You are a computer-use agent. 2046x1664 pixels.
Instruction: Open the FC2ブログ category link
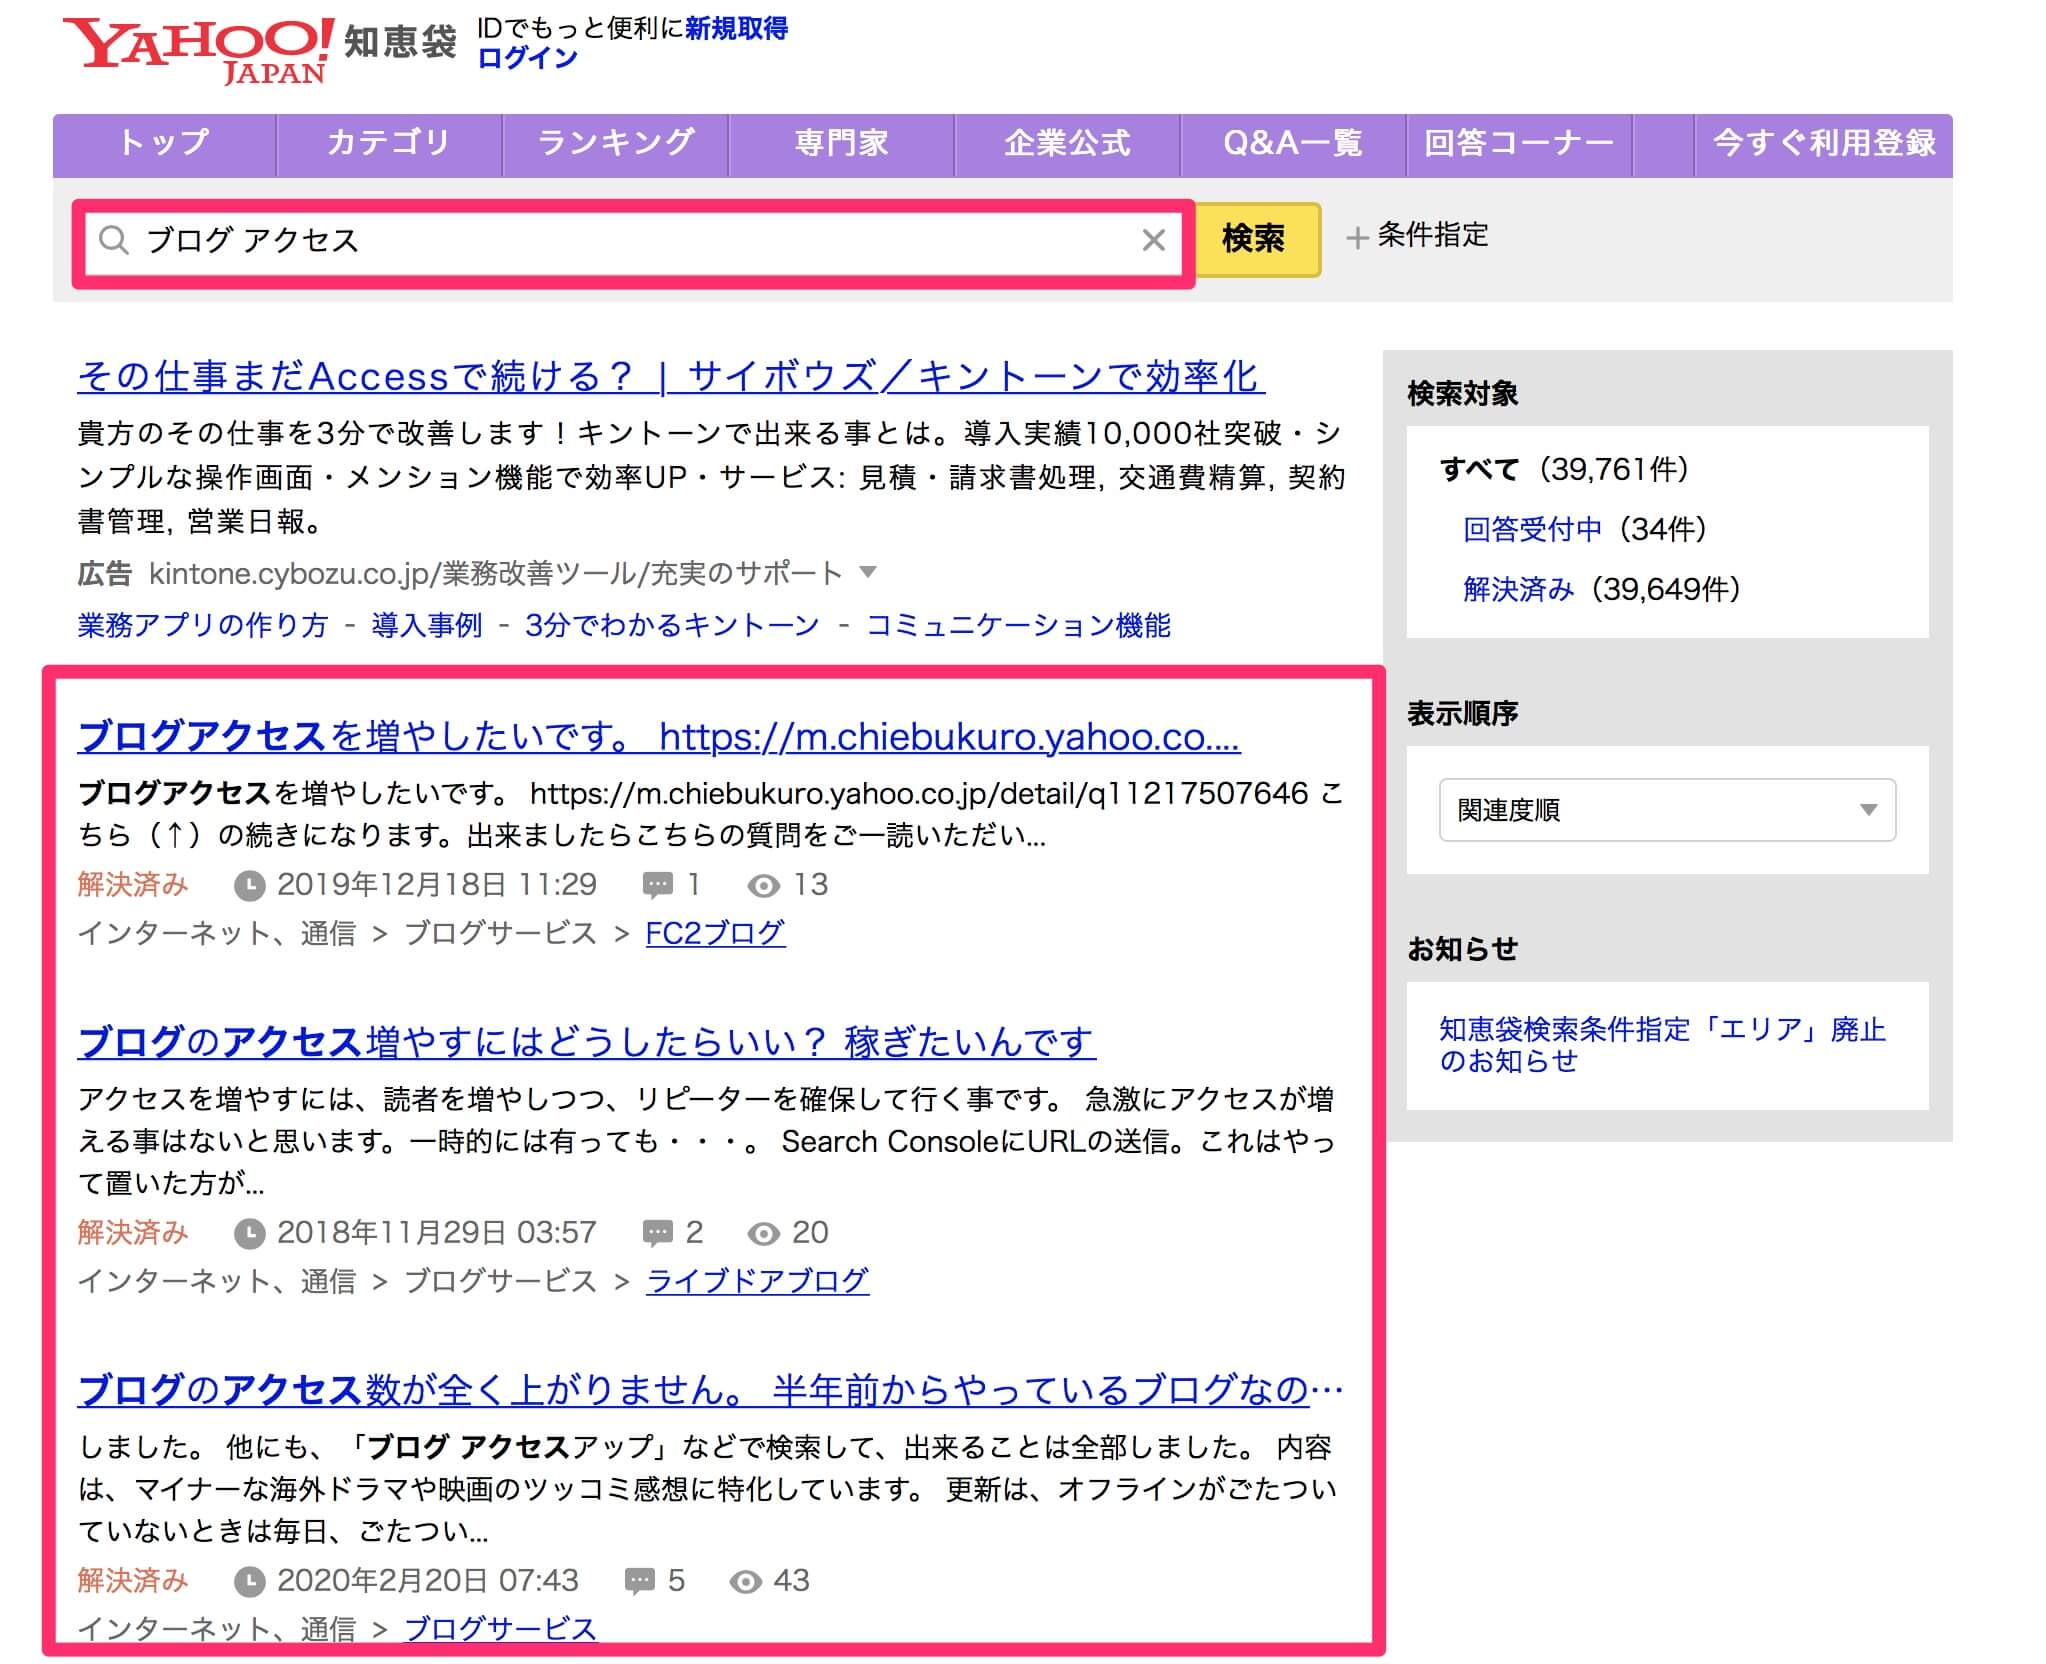pos(715,933)
